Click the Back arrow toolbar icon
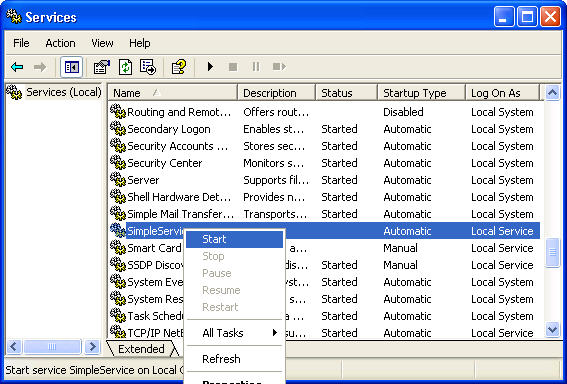The width and height of the screenshot is (567, 384). click(x=17, y=67)
